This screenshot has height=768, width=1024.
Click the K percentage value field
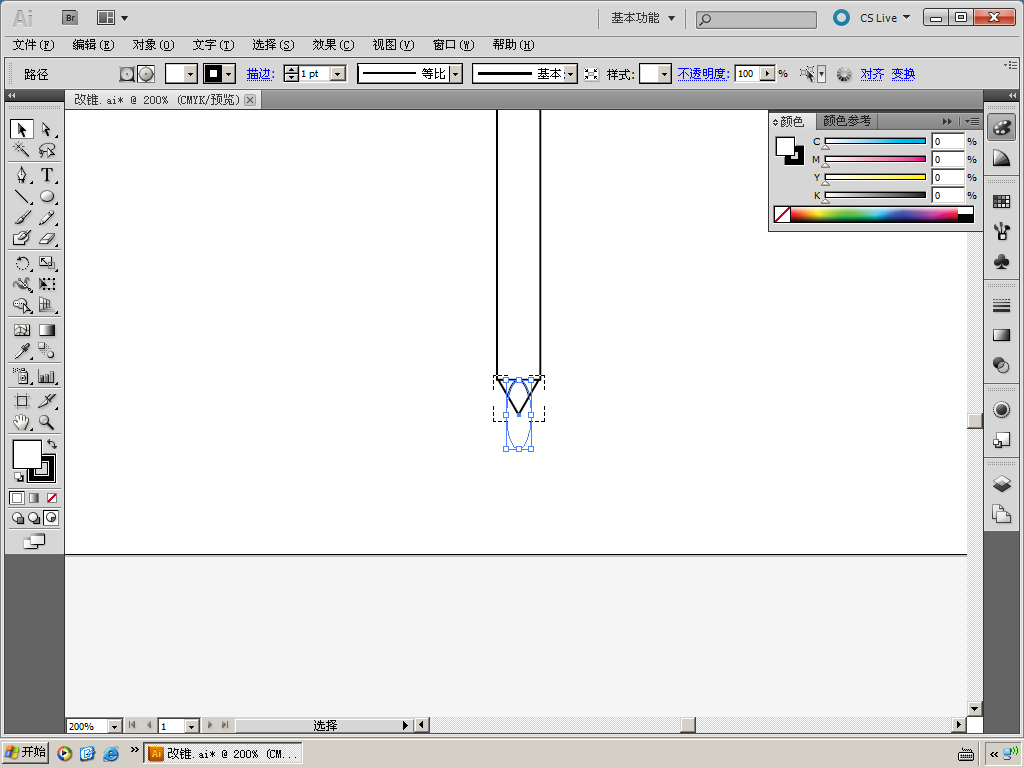[x=948, y=195]
